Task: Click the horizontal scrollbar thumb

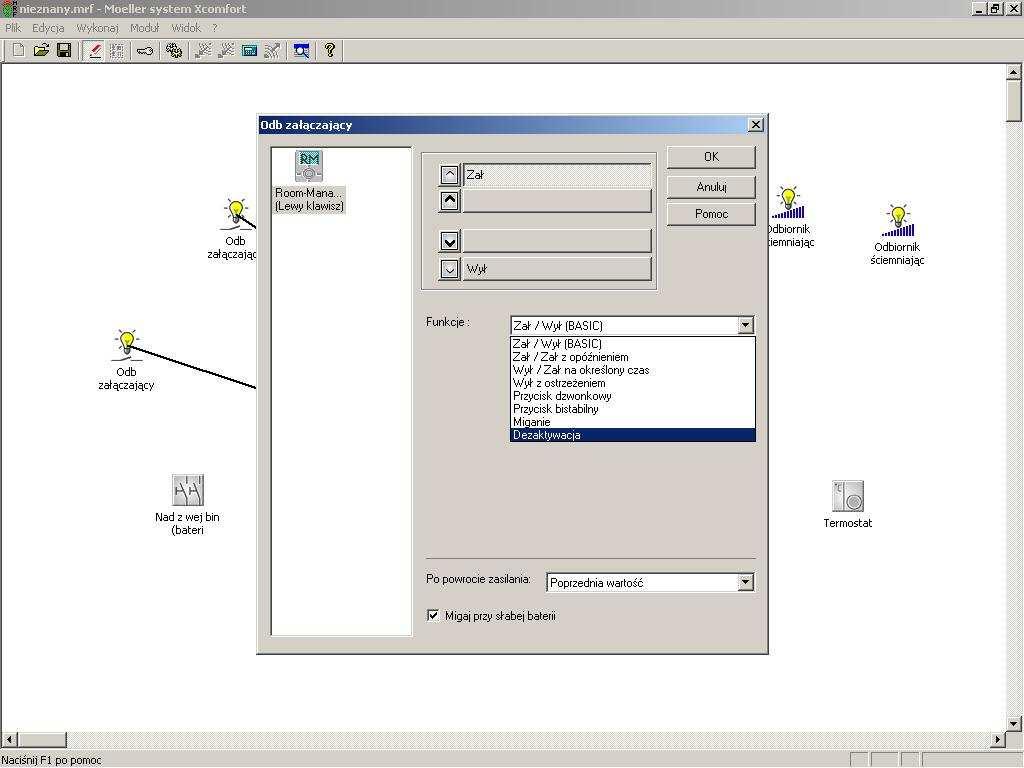Action: (42, 740)
